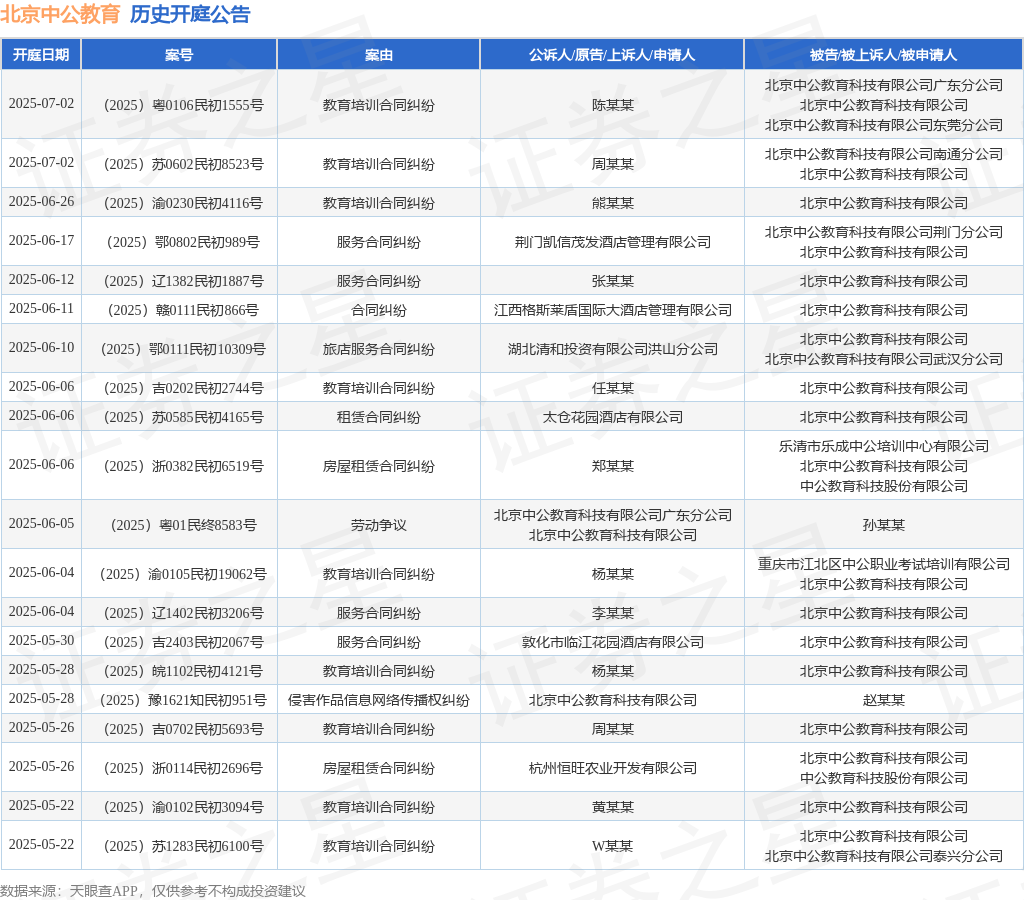Click plaintiff 熊某某
Screen dimensions: 1024x900
[613, 203]
